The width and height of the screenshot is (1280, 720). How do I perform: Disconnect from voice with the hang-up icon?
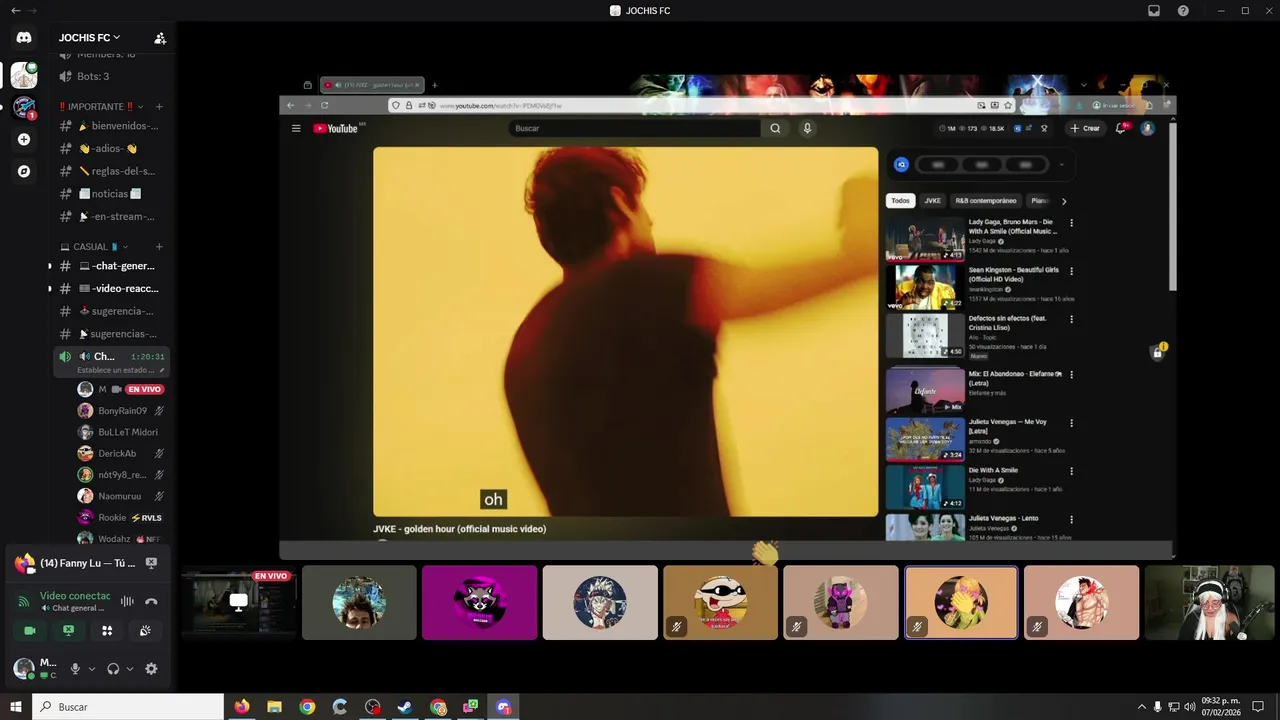[x=151, y=601]
